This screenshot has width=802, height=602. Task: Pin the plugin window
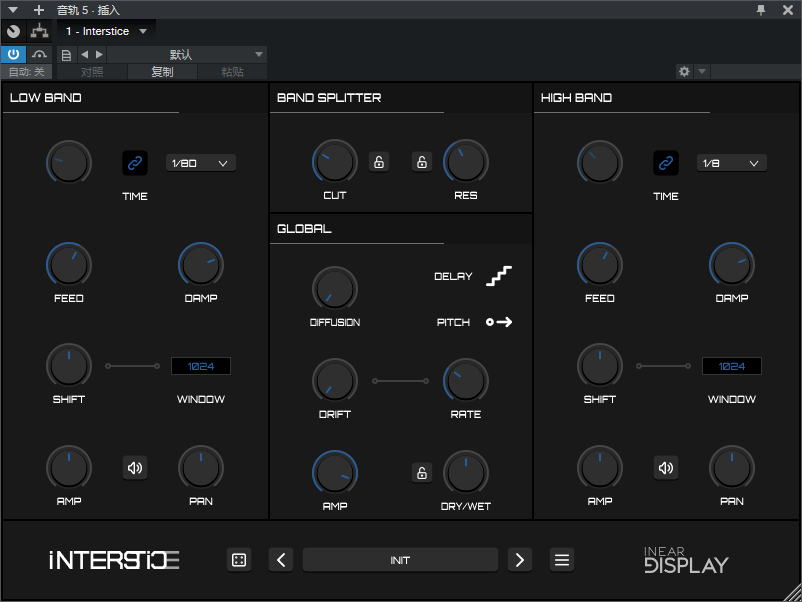761,10
